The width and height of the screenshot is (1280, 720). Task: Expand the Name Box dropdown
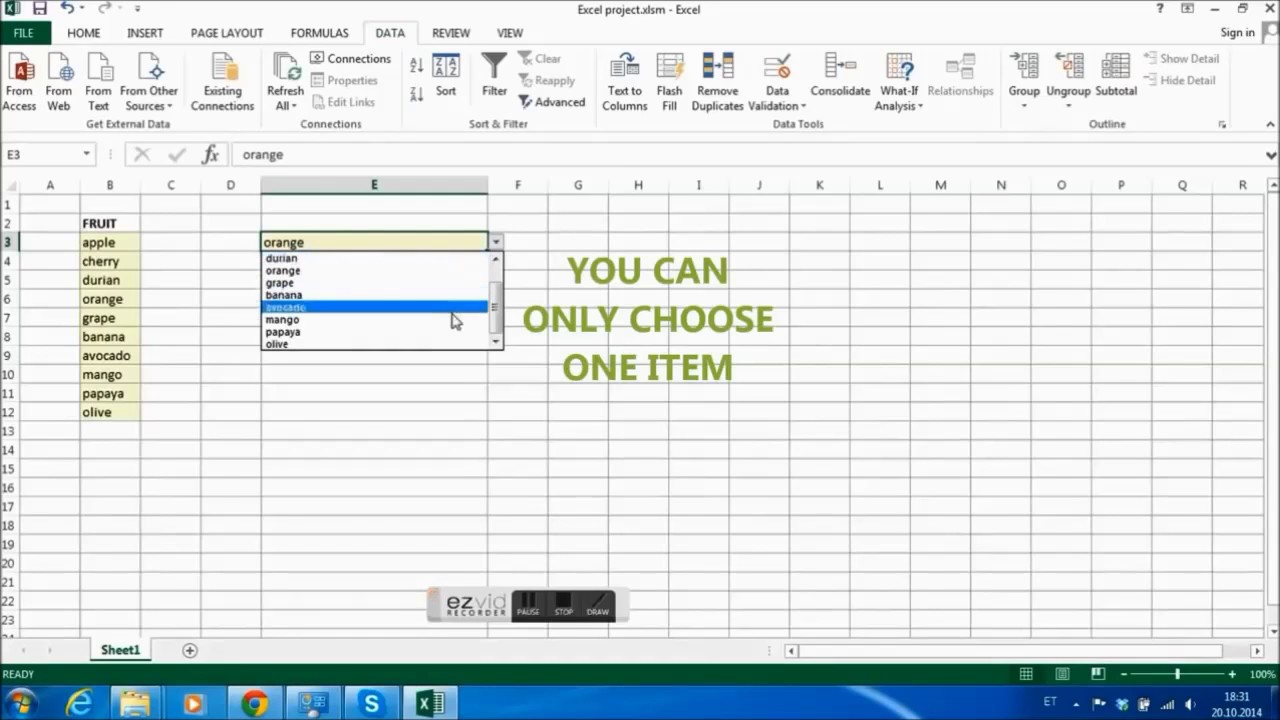click(87, 154)
